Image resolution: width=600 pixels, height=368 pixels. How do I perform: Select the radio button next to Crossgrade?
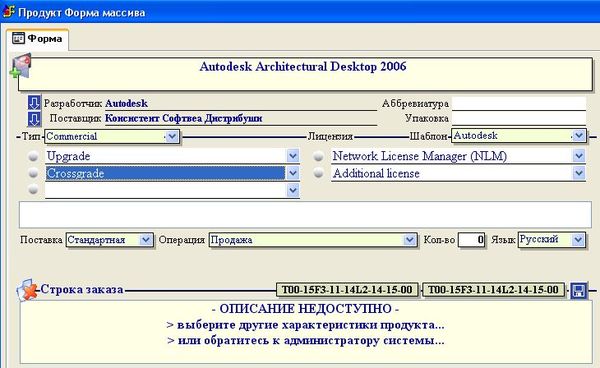33,173
